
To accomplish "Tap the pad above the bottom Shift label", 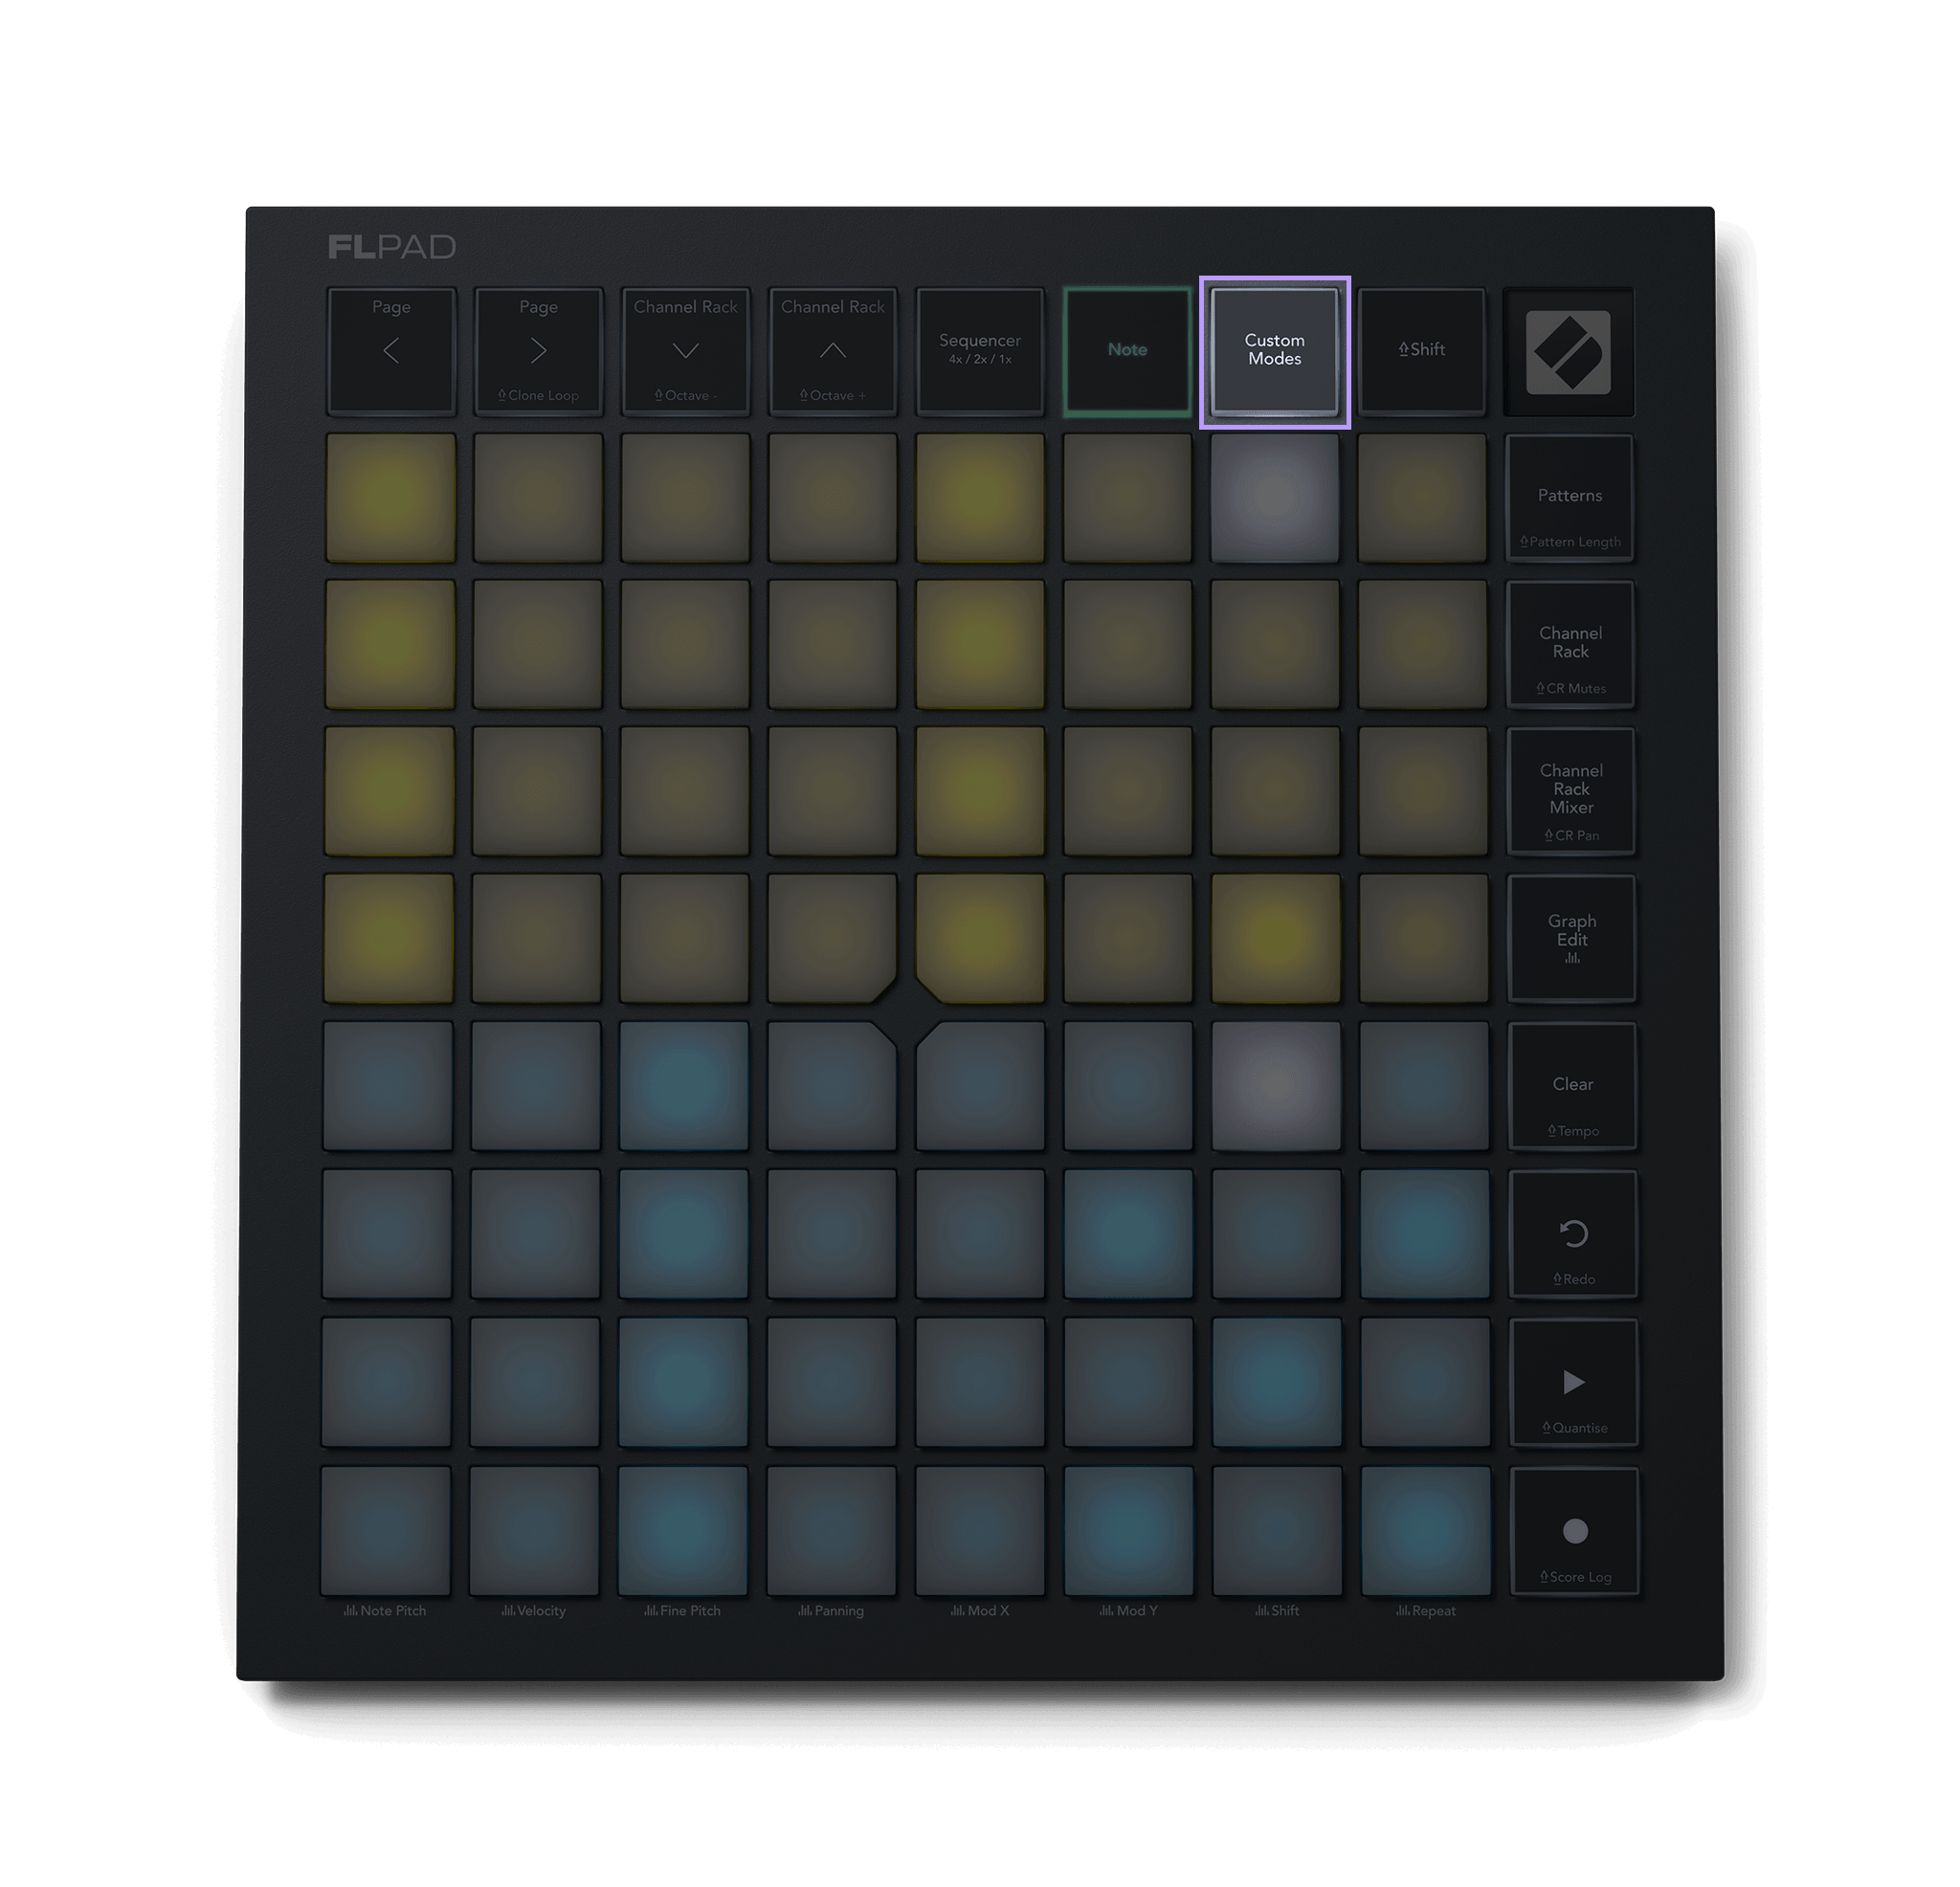I will (x=1277, y=1531).
